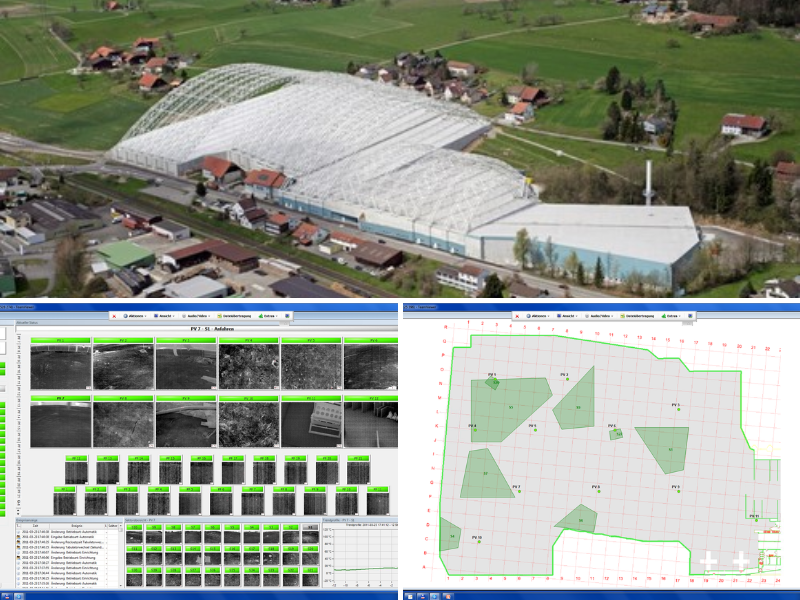Image resolution: width=800 pixels, height=600 pixels.
Task: Click PV 5 marker dot on the map
Action: (x=535, y=430)
